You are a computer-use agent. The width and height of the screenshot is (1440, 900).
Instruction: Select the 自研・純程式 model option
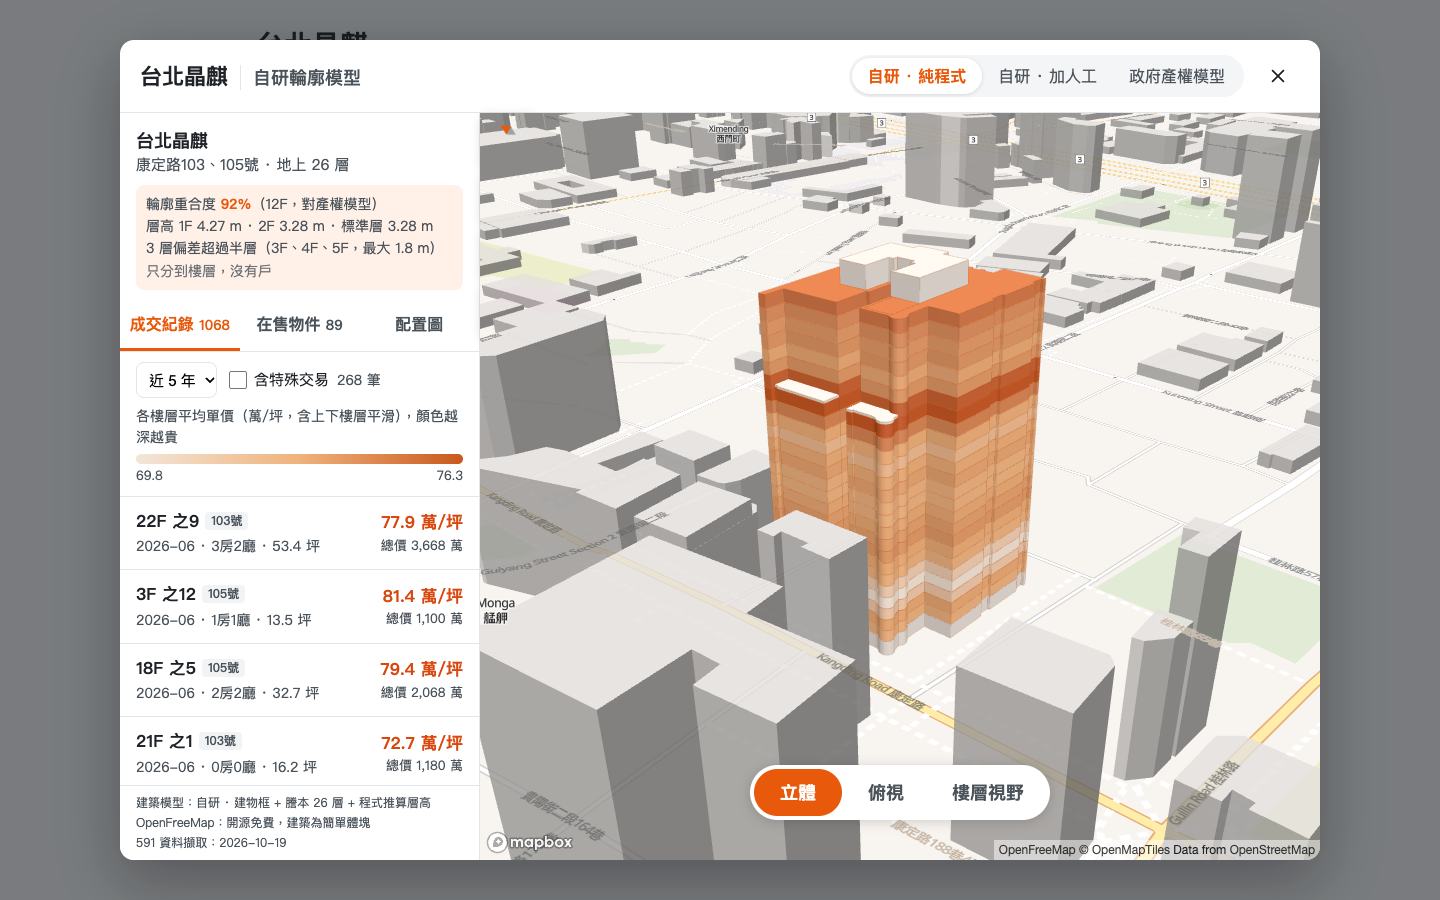[917, 76]
